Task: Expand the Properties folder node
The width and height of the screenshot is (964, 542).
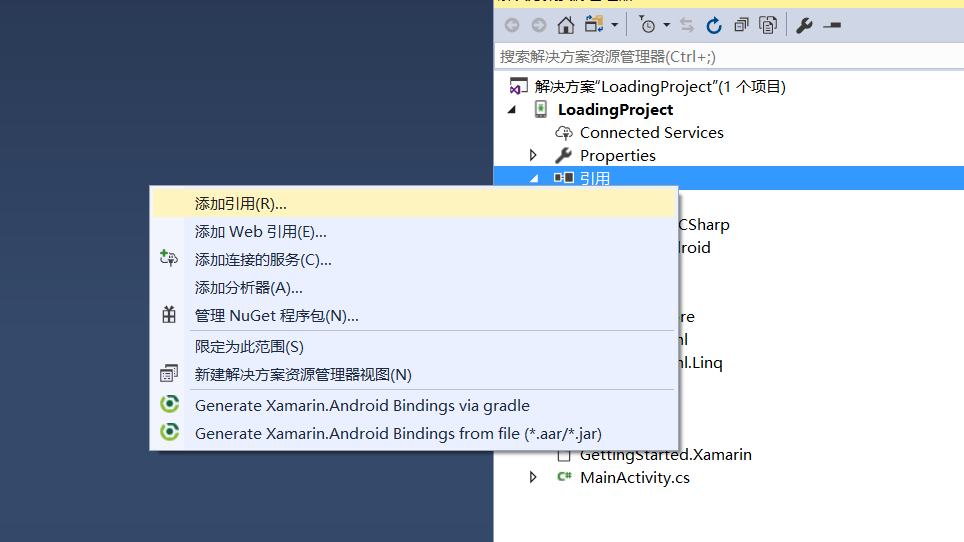Action: point(533,155)
